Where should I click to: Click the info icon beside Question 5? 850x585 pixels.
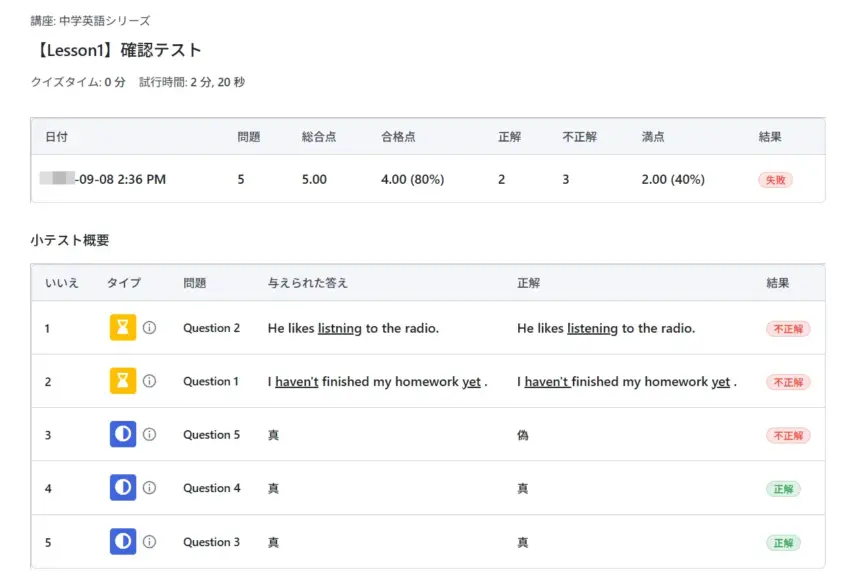coord(150,435)
